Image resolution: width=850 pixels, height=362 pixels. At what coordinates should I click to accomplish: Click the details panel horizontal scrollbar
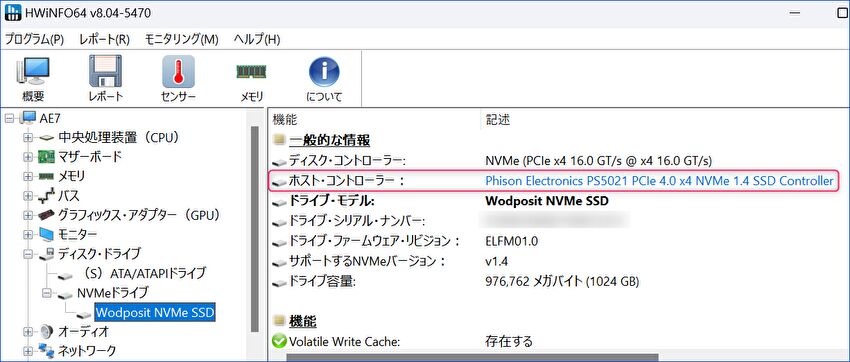pos(472,358)
